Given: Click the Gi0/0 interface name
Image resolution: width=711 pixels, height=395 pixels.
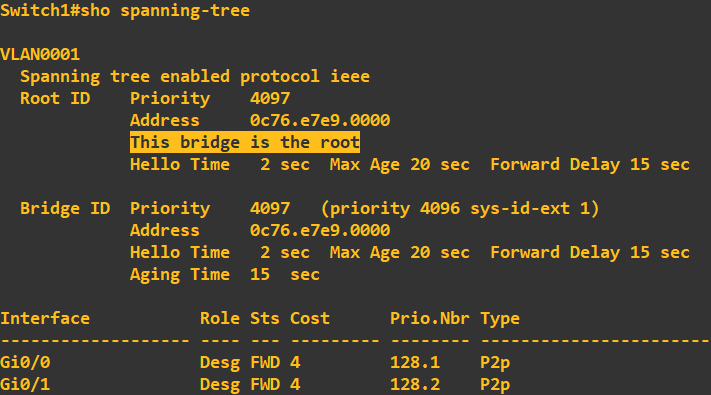Looking at the screenshot, I should [x=25, y=362].
